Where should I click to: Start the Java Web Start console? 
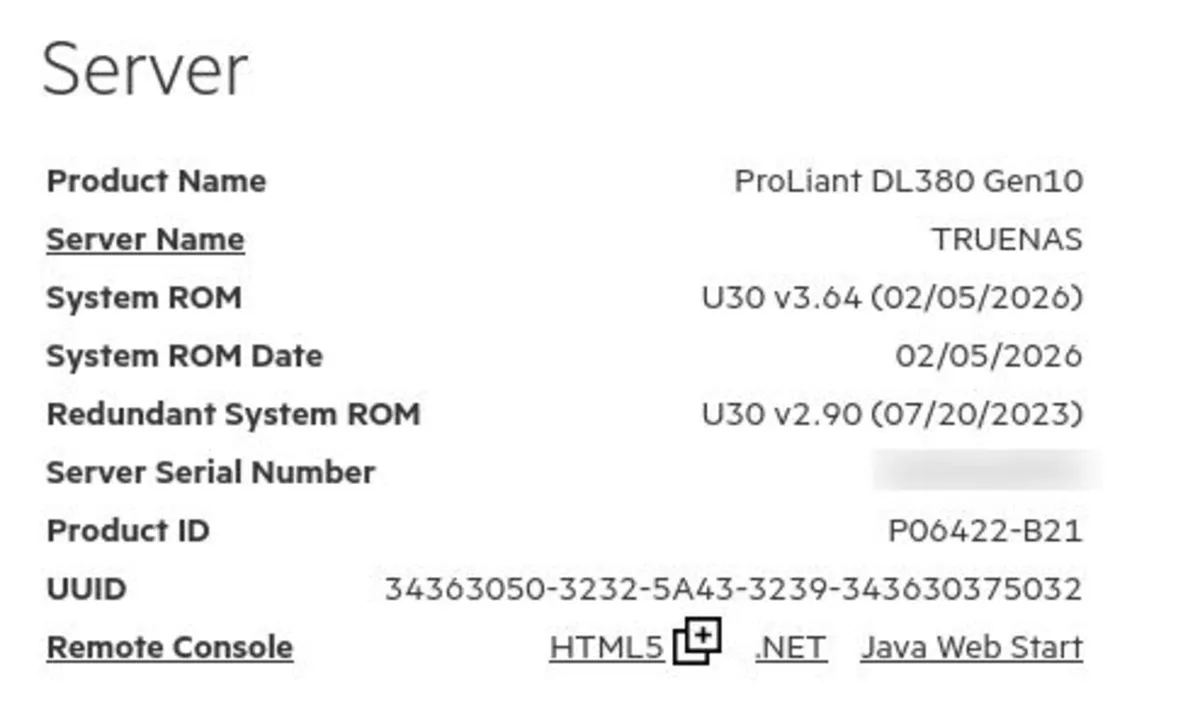[972, 646]
